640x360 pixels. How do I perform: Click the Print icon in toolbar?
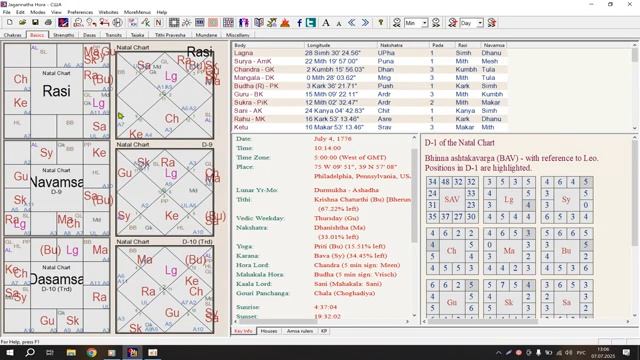[x=48, y=23]
